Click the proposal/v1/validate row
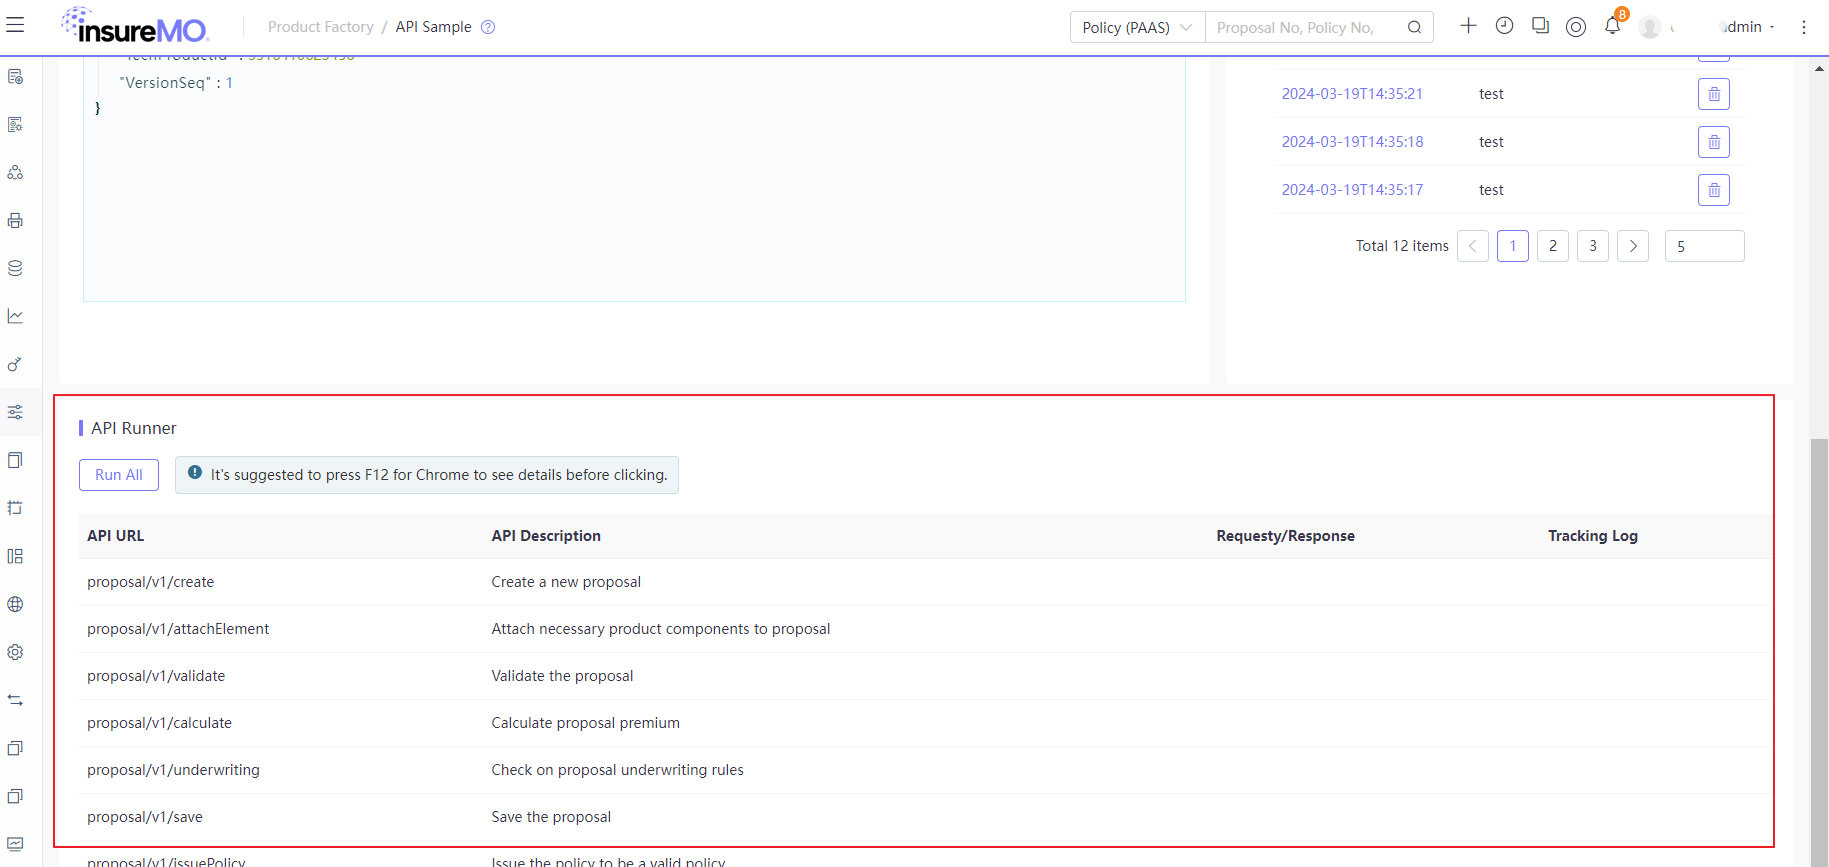The image size is (1829, 867). click(925, 676)
